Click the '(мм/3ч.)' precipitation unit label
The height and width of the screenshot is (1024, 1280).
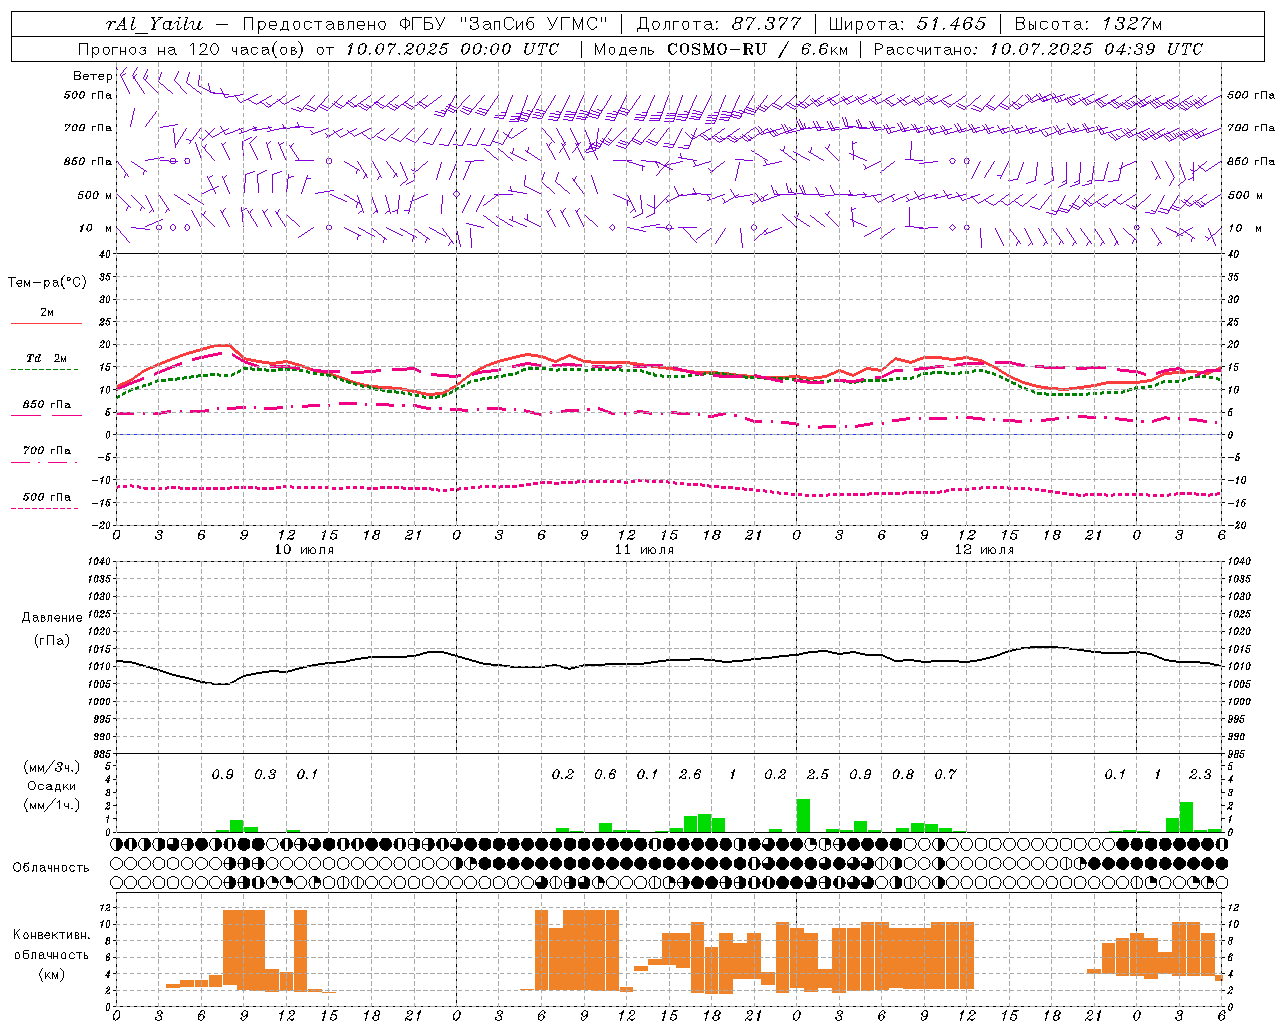pyautogui.click(x=51, y=768)
